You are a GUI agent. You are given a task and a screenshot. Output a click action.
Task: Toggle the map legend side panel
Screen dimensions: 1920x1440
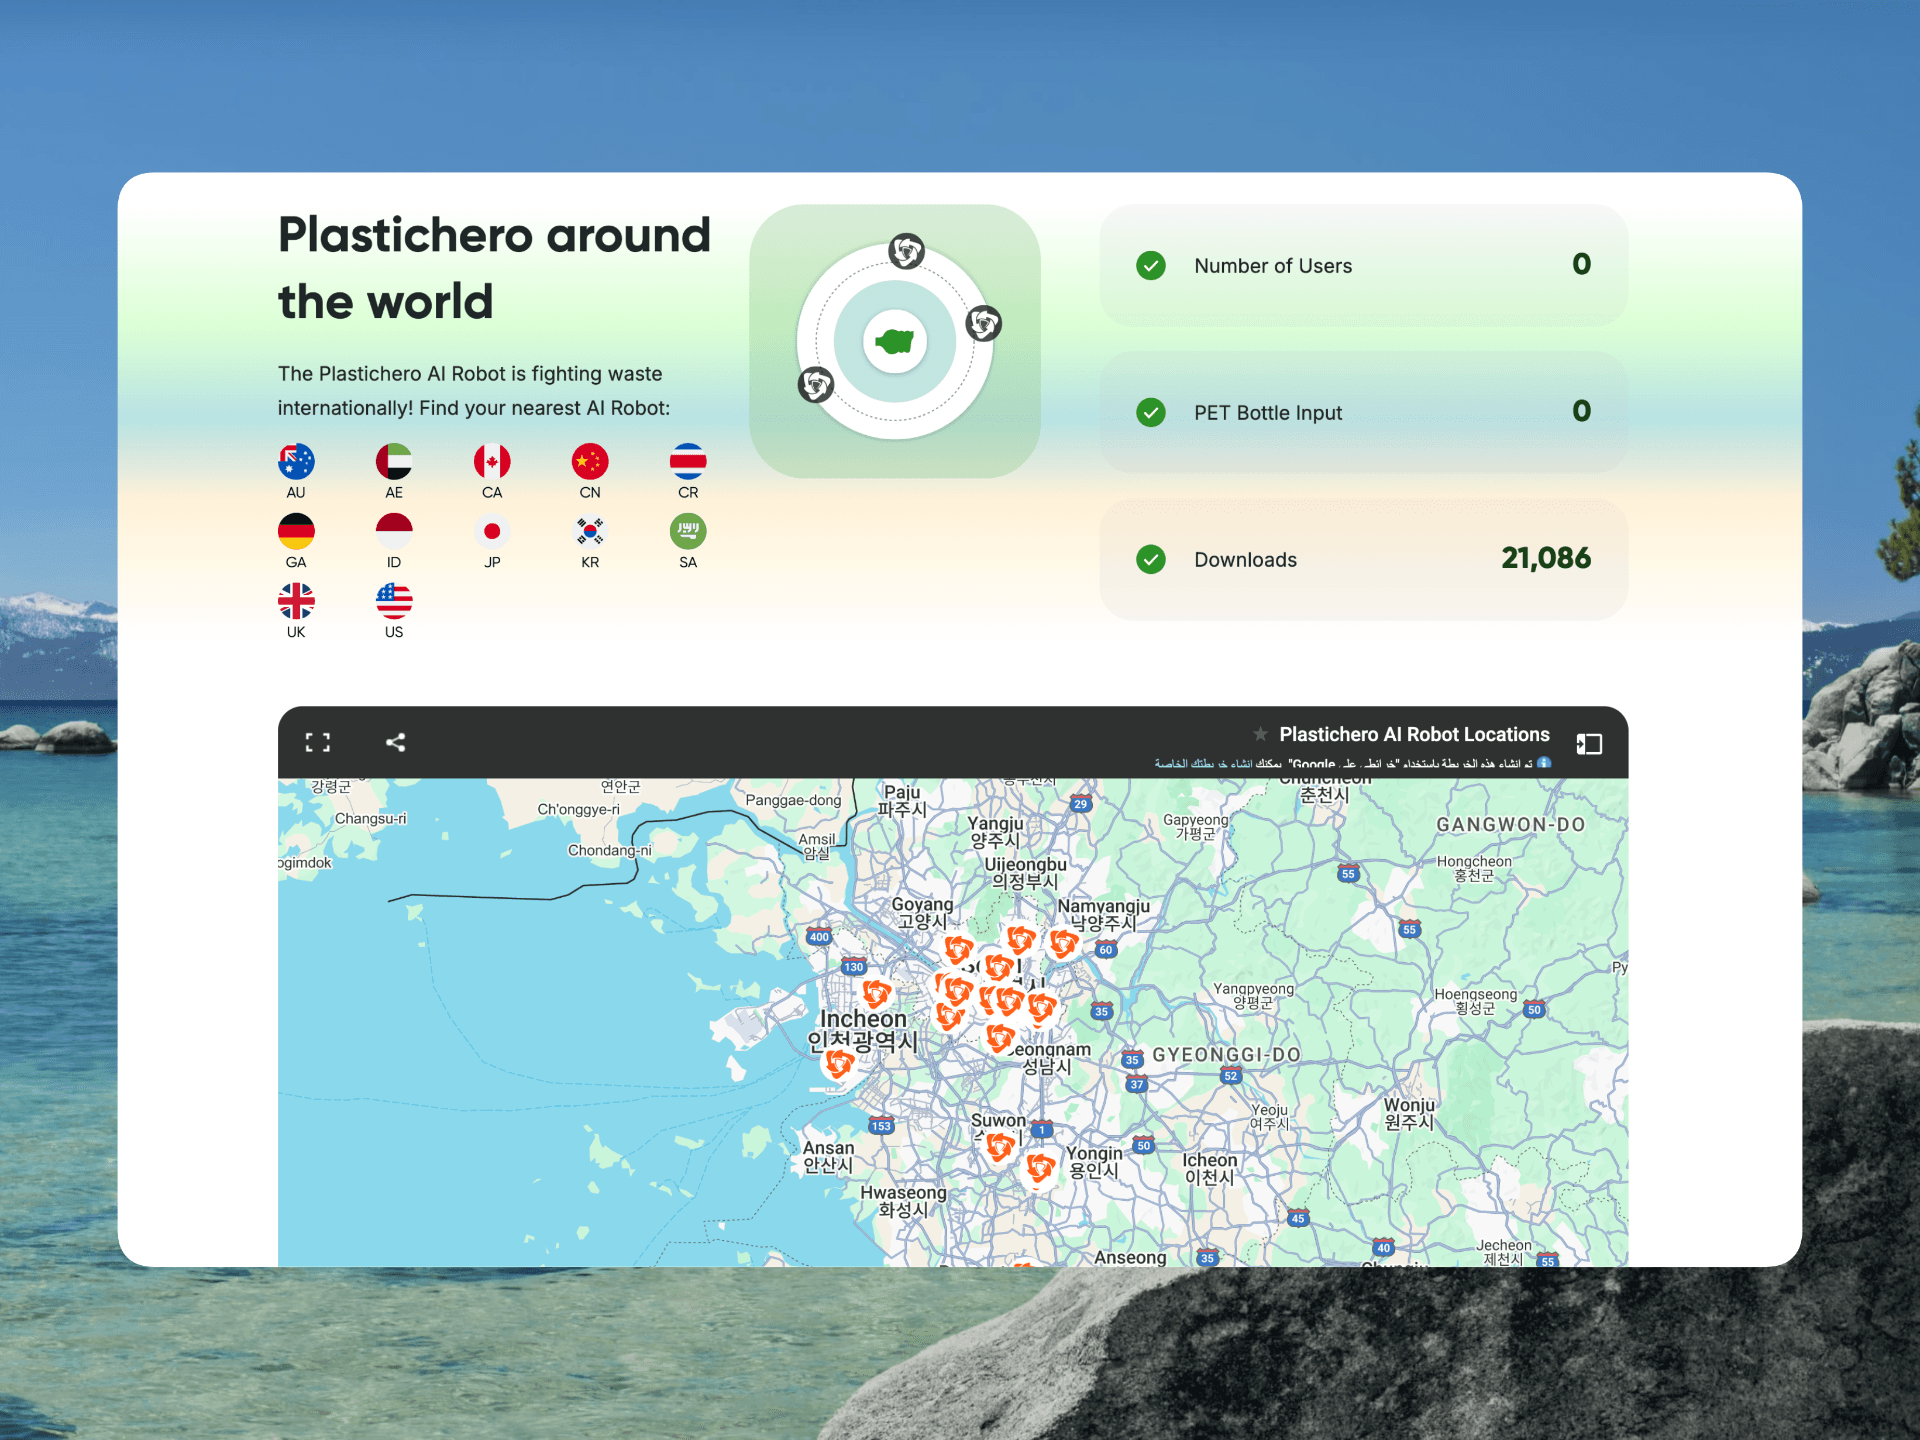coord(1589,743)
